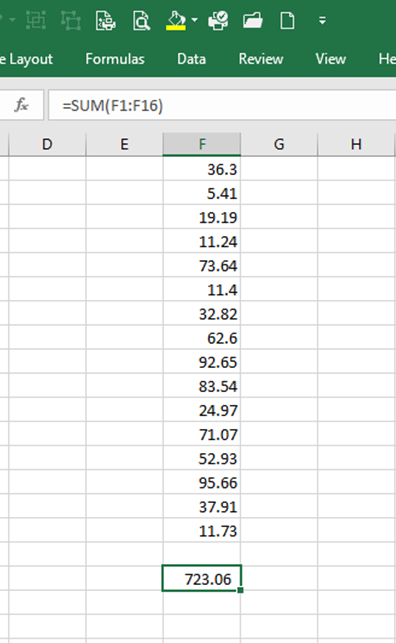
Task: Select cell containing 19.19
Action: tap(202, 217)
